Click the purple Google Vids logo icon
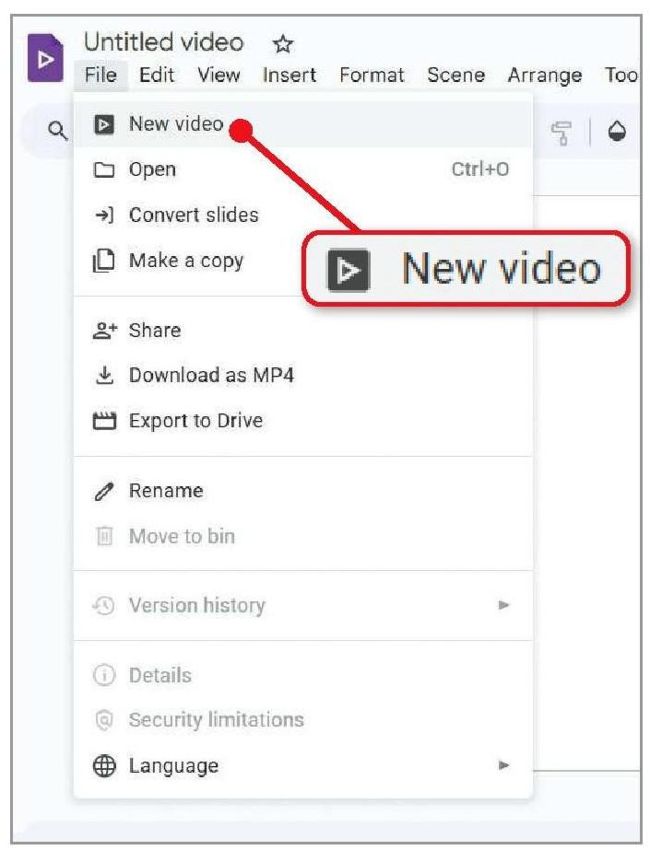Viewport: 650px width, 850px height. 46,57
